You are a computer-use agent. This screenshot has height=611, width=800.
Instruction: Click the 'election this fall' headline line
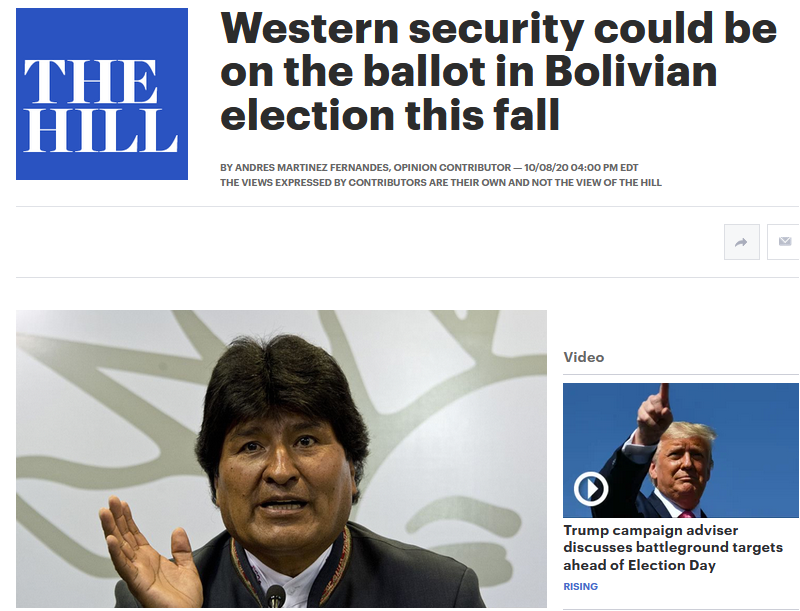tap(390, 115)
